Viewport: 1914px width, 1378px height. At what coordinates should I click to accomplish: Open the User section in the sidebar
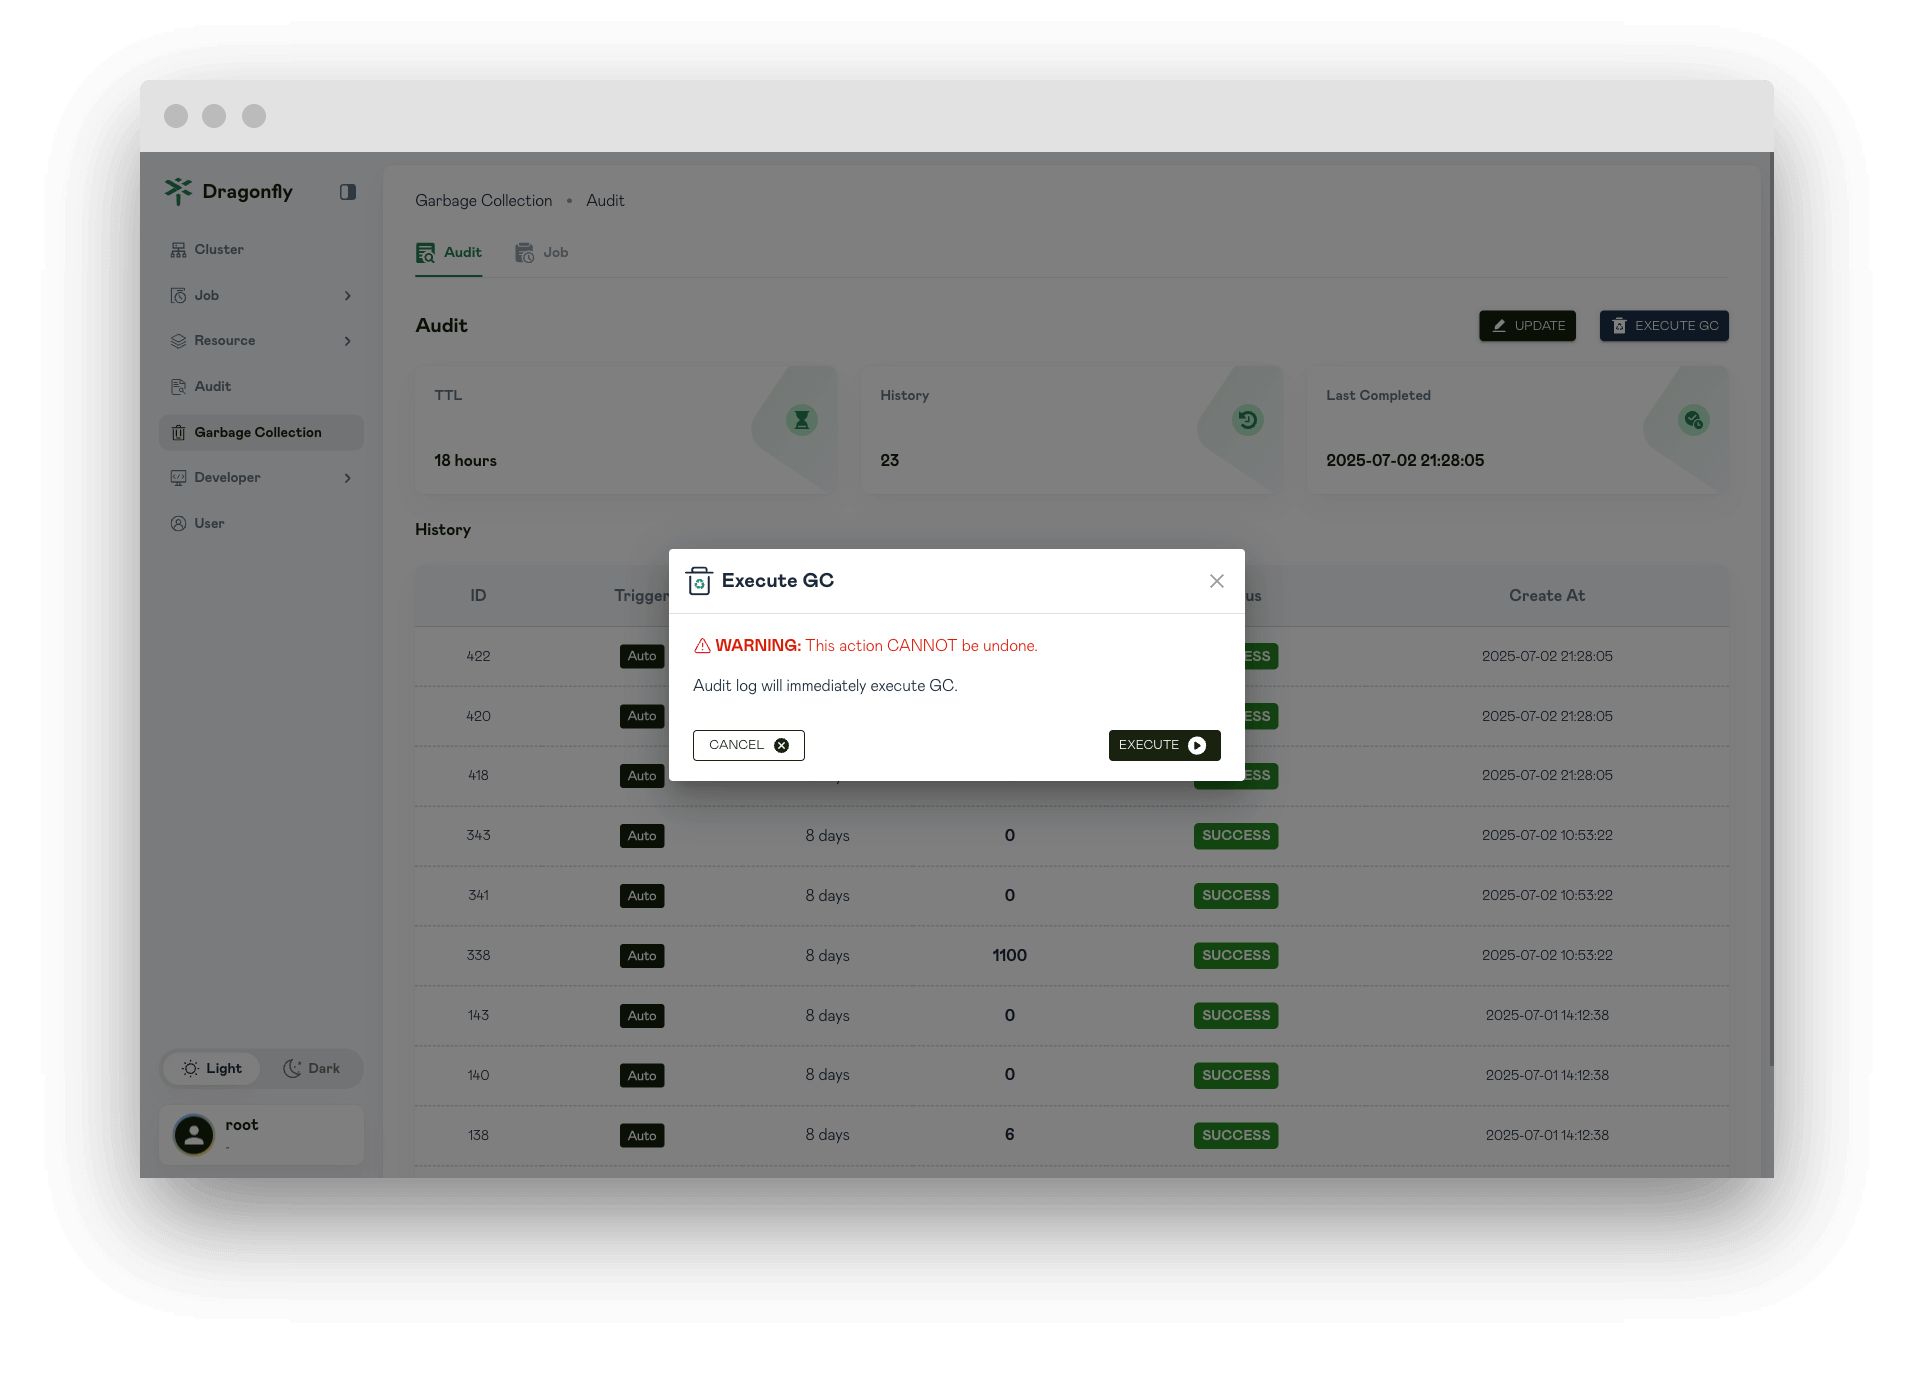point(209,523)
